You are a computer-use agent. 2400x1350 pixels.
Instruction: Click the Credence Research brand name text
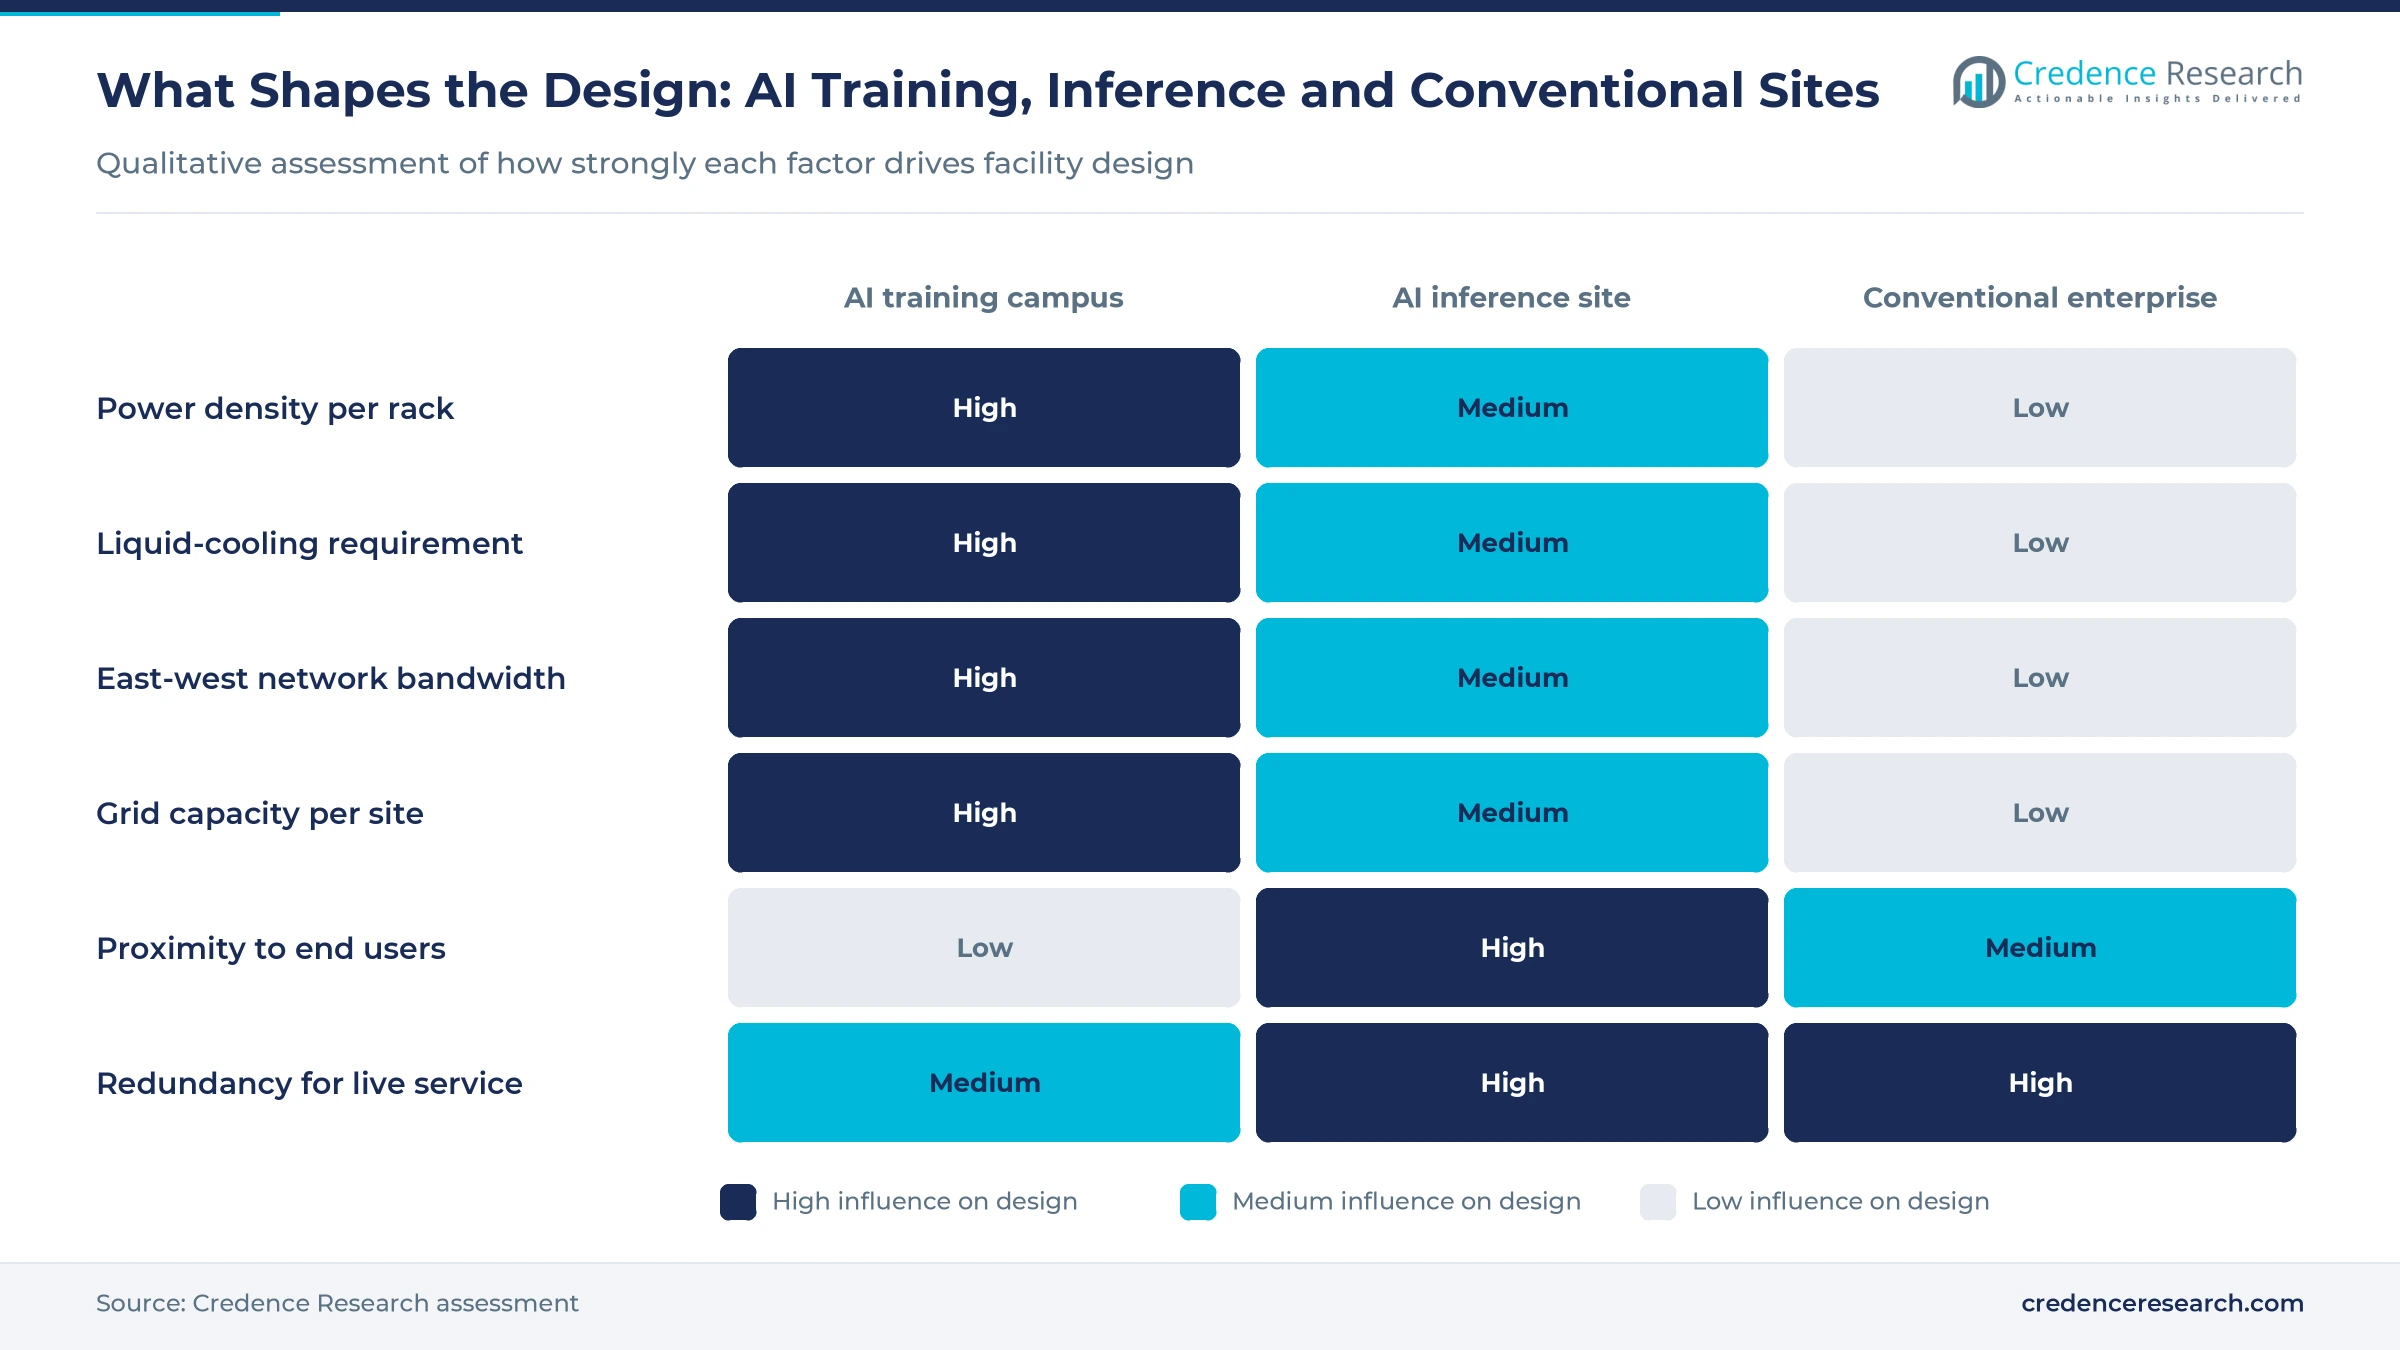pyautogui.click(x=2158, y=74)
